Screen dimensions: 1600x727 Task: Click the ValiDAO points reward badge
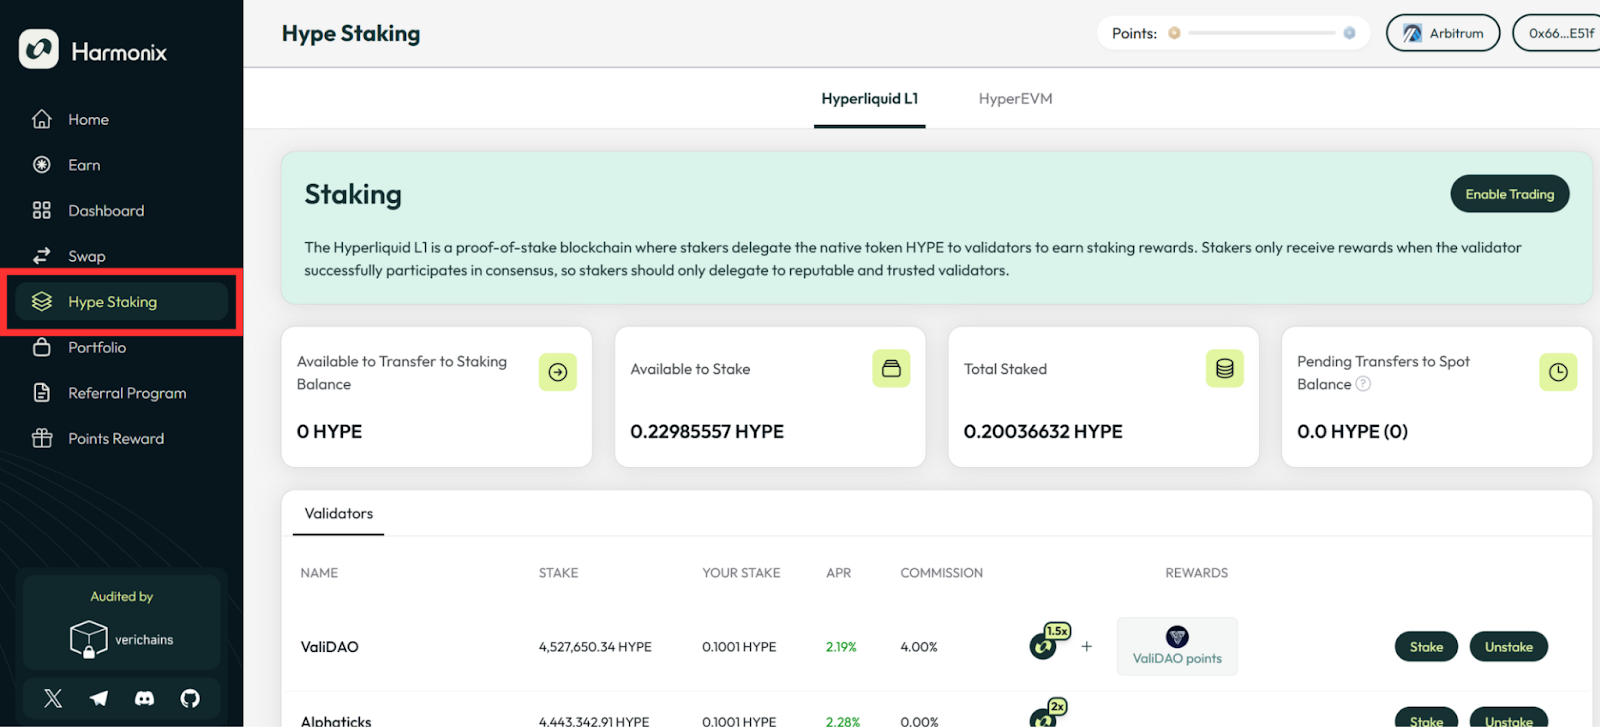pyautogui.click(x=1177, y=646)
